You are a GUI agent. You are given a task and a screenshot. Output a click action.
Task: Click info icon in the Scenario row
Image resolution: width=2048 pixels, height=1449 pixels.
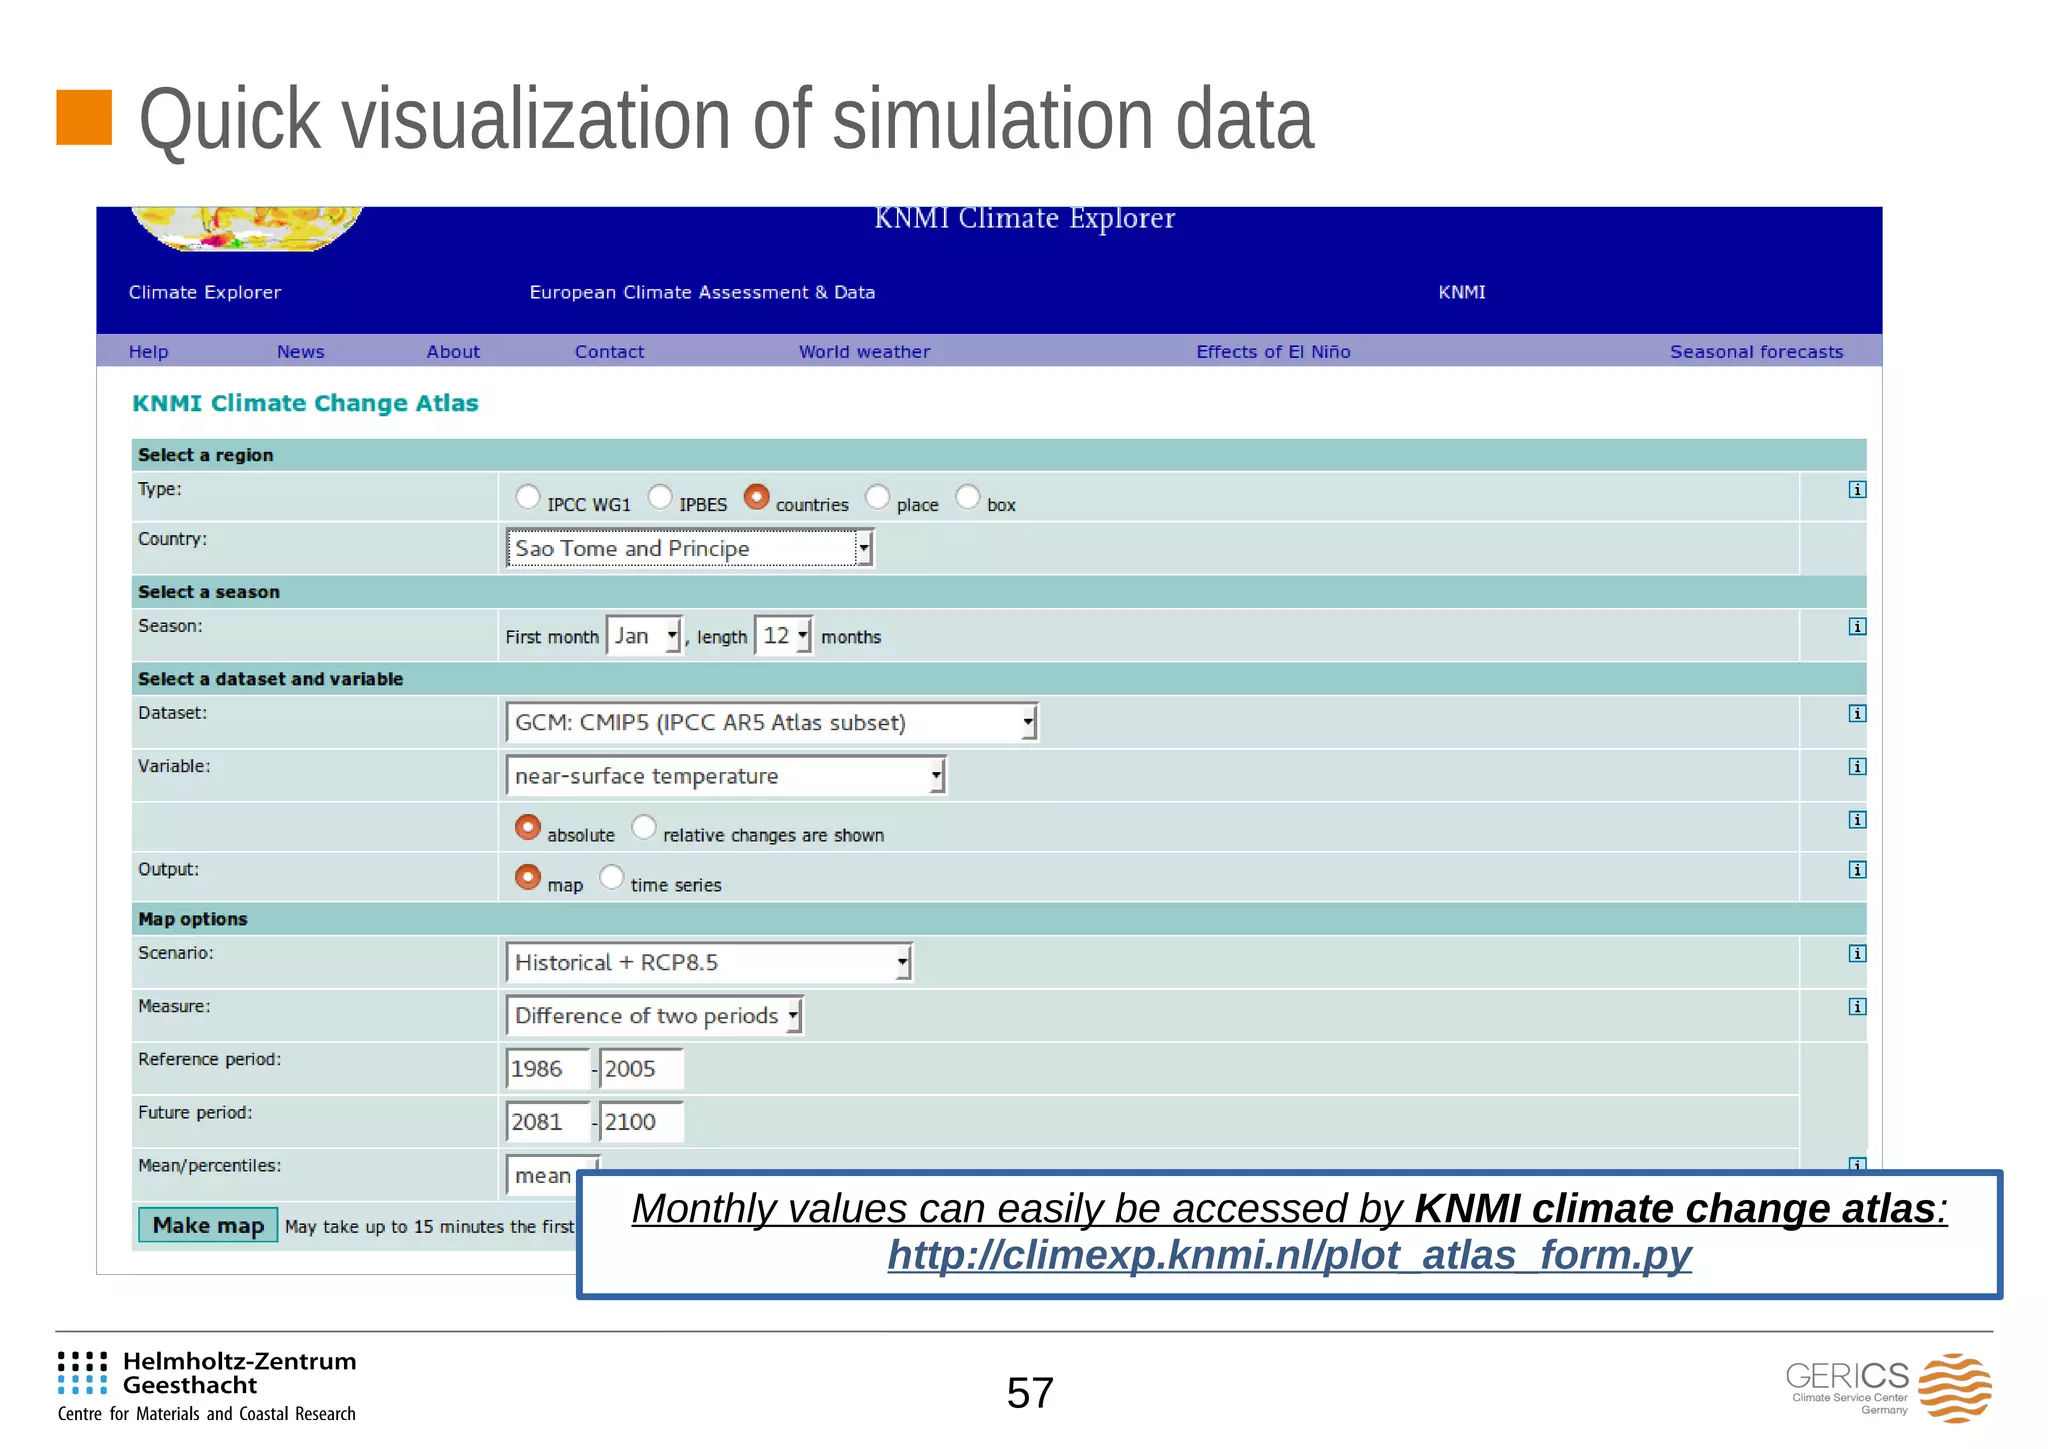(x=1856, y=954)
